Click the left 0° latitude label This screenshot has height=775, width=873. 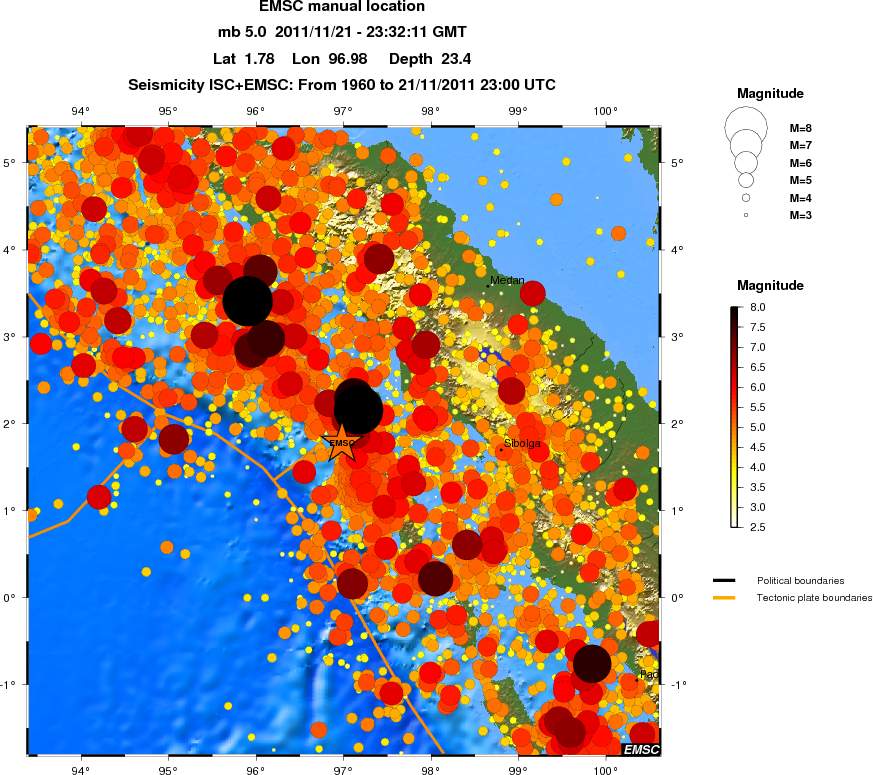[11, 597]
